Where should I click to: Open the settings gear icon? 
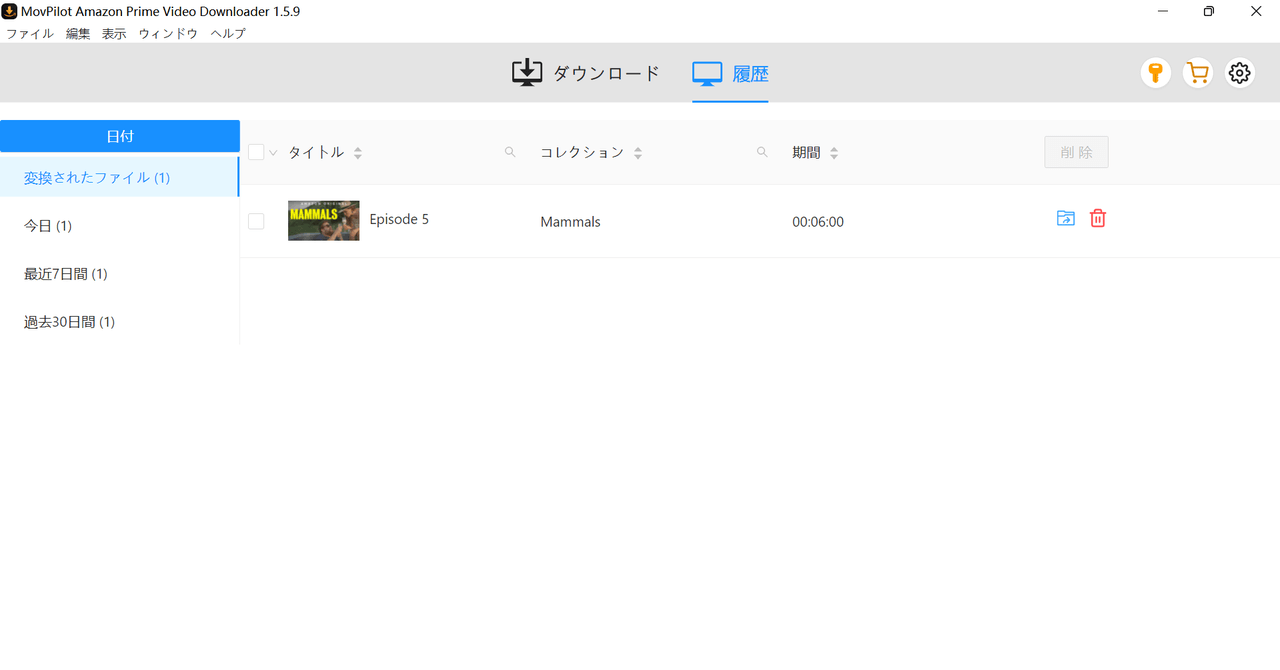[1240, 73]
